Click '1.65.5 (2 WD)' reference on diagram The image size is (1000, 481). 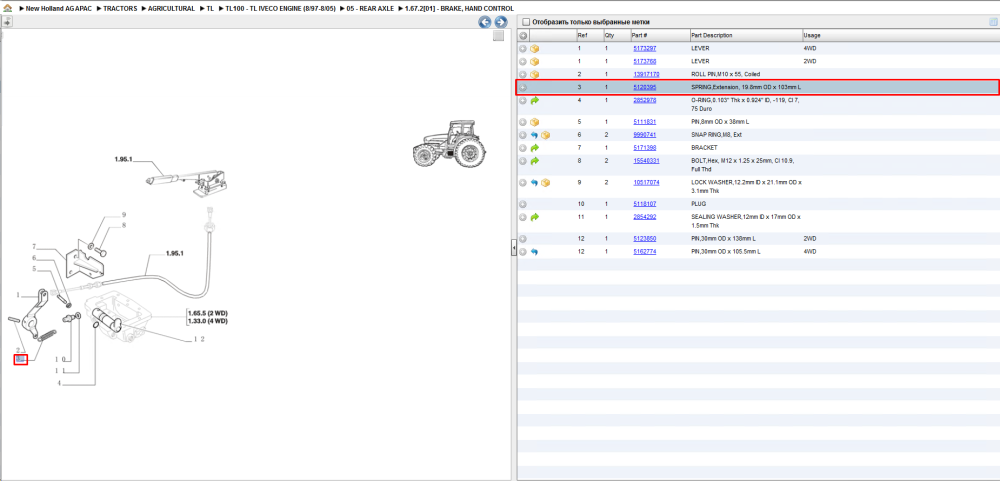(x=207, y=313)
